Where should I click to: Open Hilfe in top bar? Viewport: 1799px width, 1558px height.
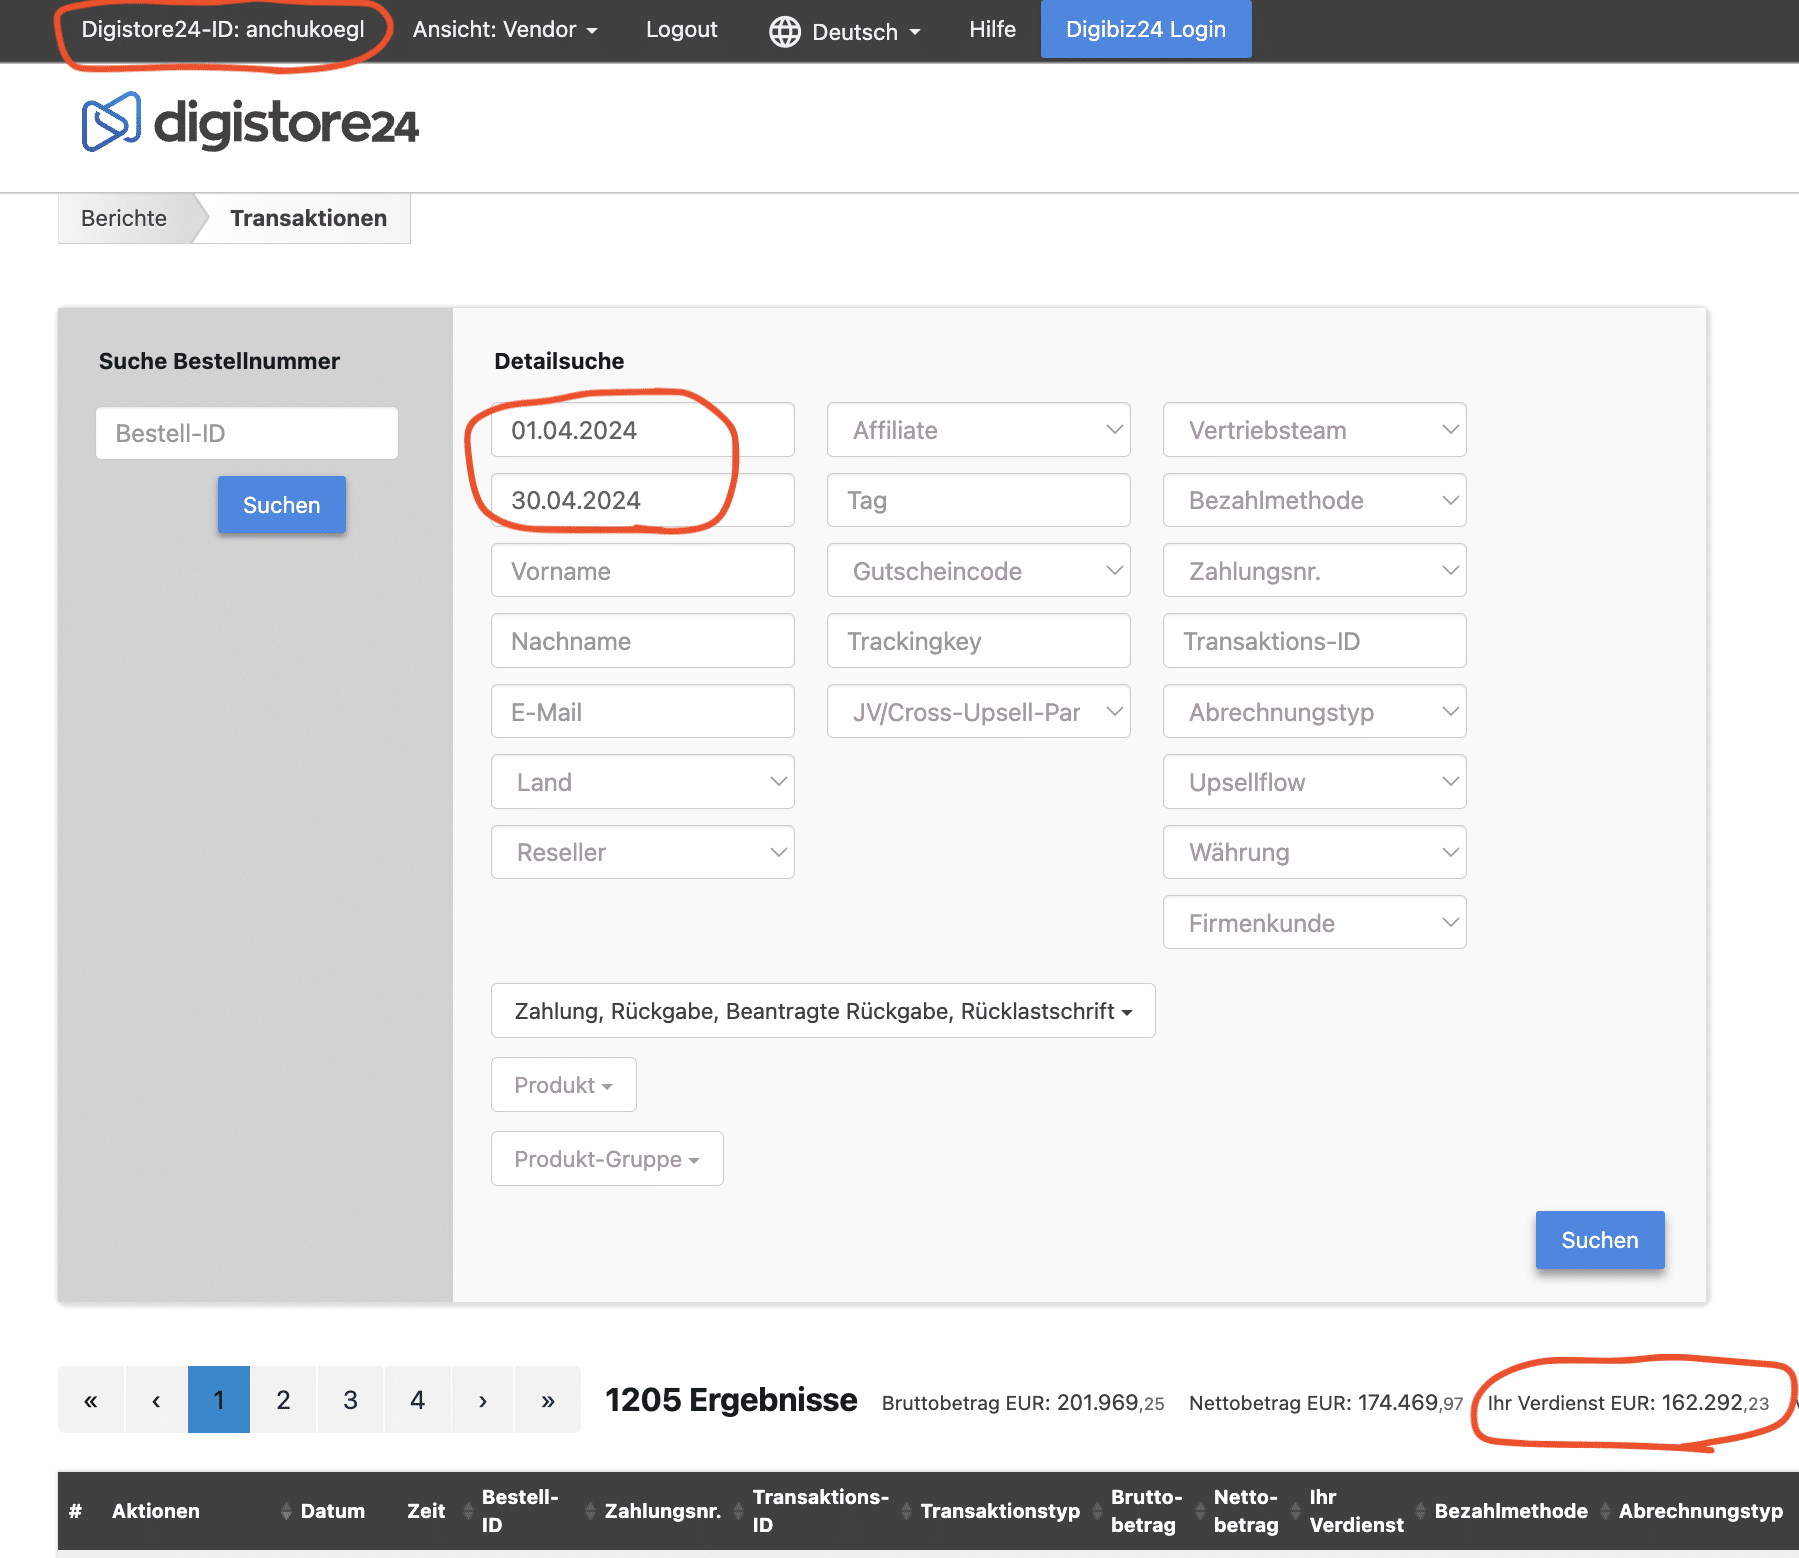coord(992,30)
